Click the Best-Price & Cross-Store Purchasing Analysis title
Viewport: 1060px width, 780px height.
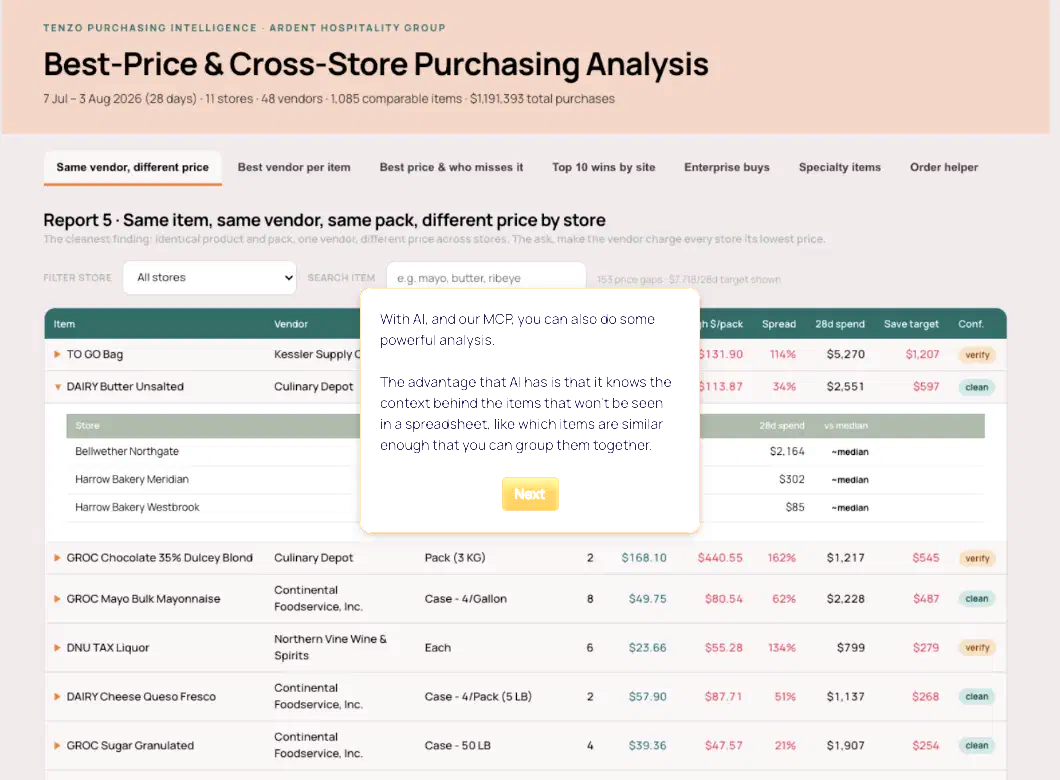click(376, 65)
